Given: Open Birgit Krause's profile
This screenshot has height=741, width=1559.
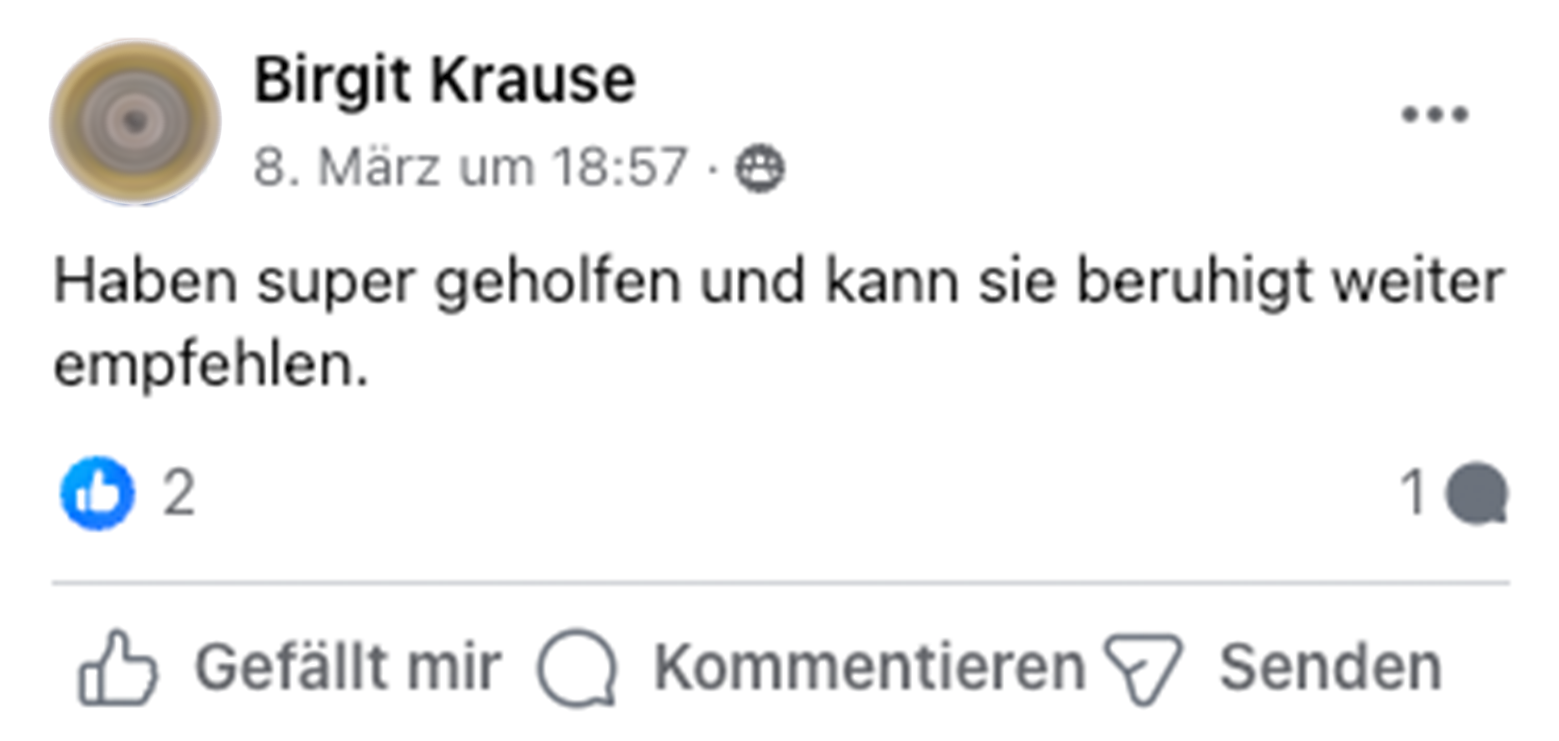Looking at the screenshot, I should point(443,80).
